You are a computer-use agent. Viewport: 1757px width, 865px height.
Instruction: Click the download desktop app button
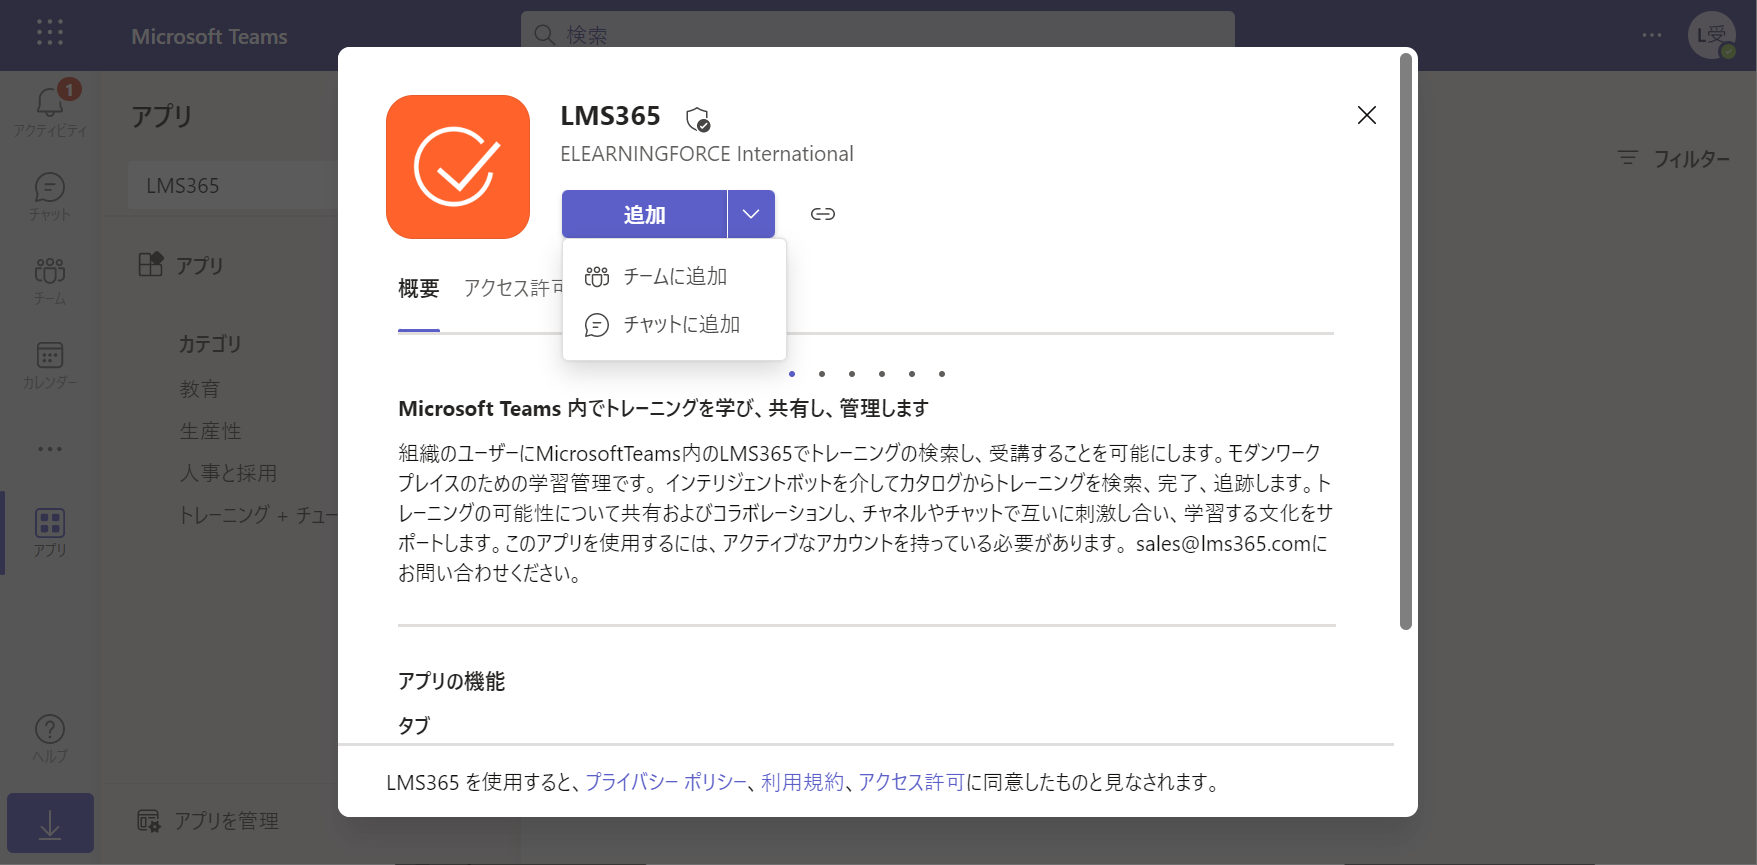50,824
